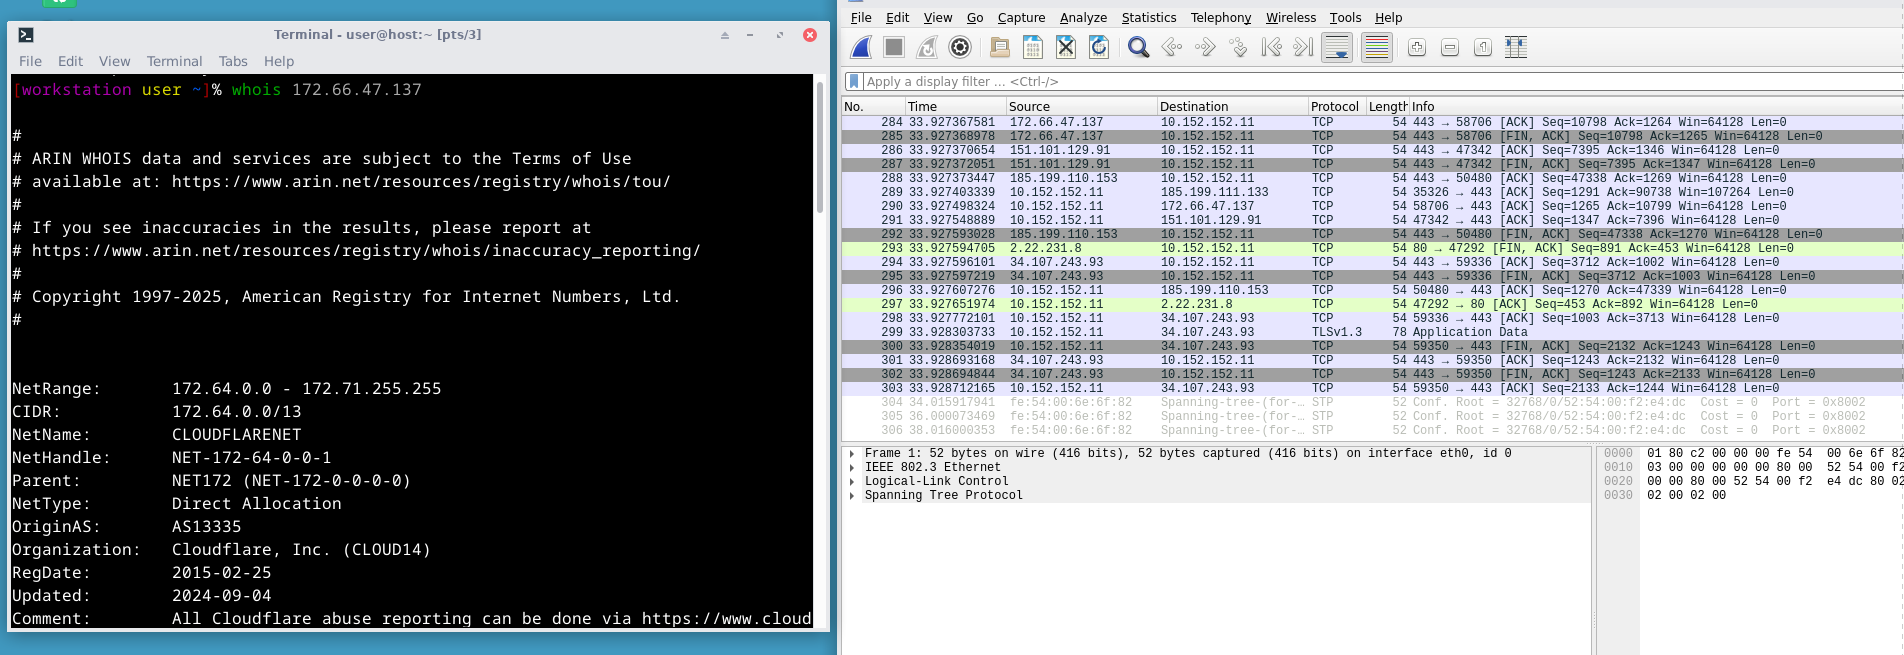Jump to the first packet
Viewport: 1904px width, 655px height.
point(1271,47)
